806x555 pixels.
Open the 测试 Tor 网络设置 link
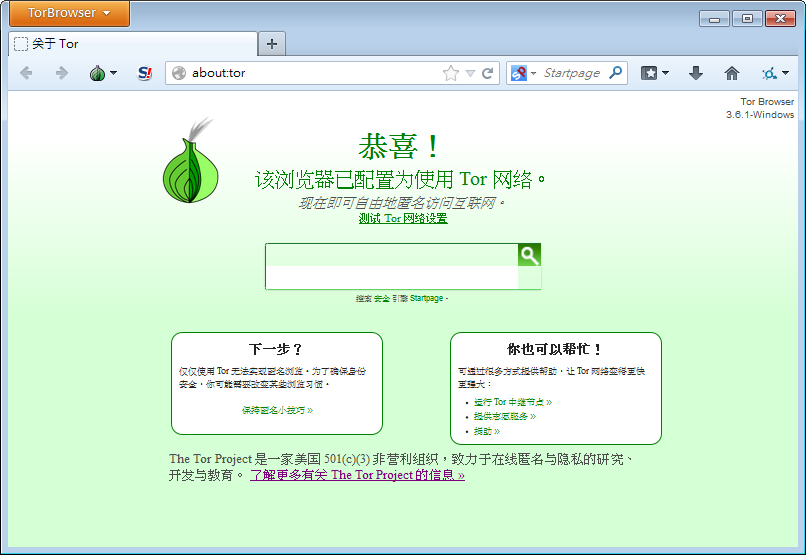tap(403, 218)
